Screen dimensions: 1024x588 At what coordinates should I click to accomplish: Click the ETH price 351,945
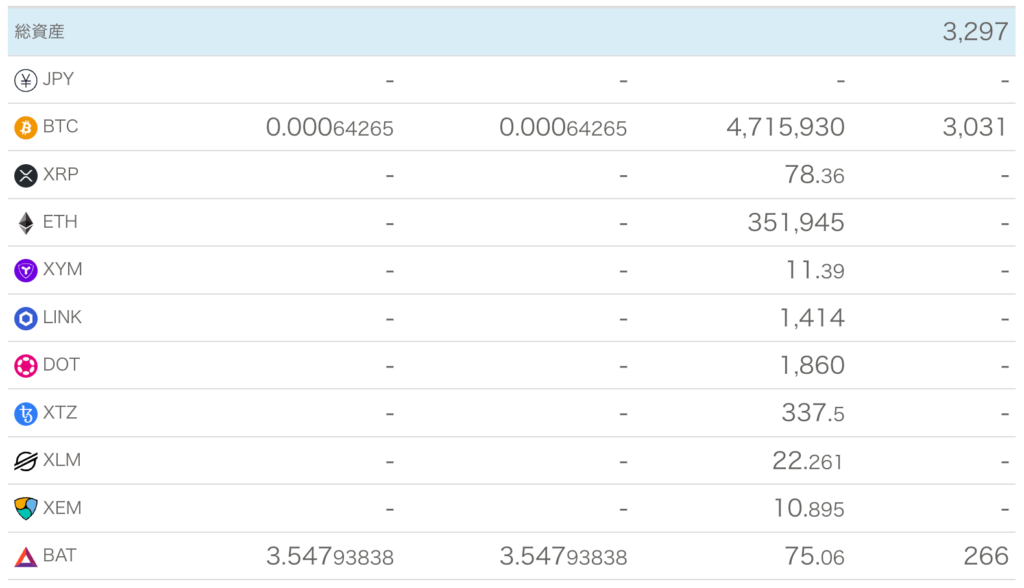pyautogui.click(x=796, y=223)
